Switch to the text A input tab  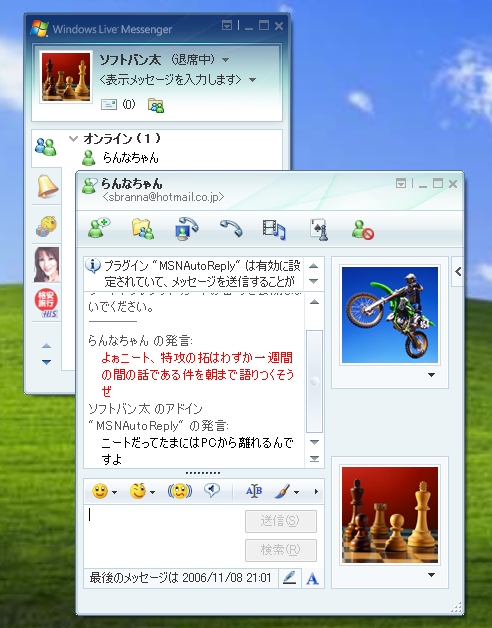point(313,578)
